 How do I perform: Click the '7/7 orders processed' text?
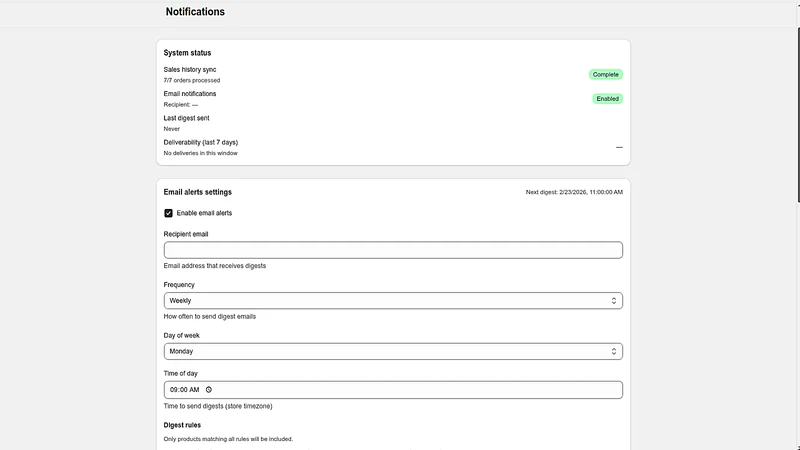point(192,80)
